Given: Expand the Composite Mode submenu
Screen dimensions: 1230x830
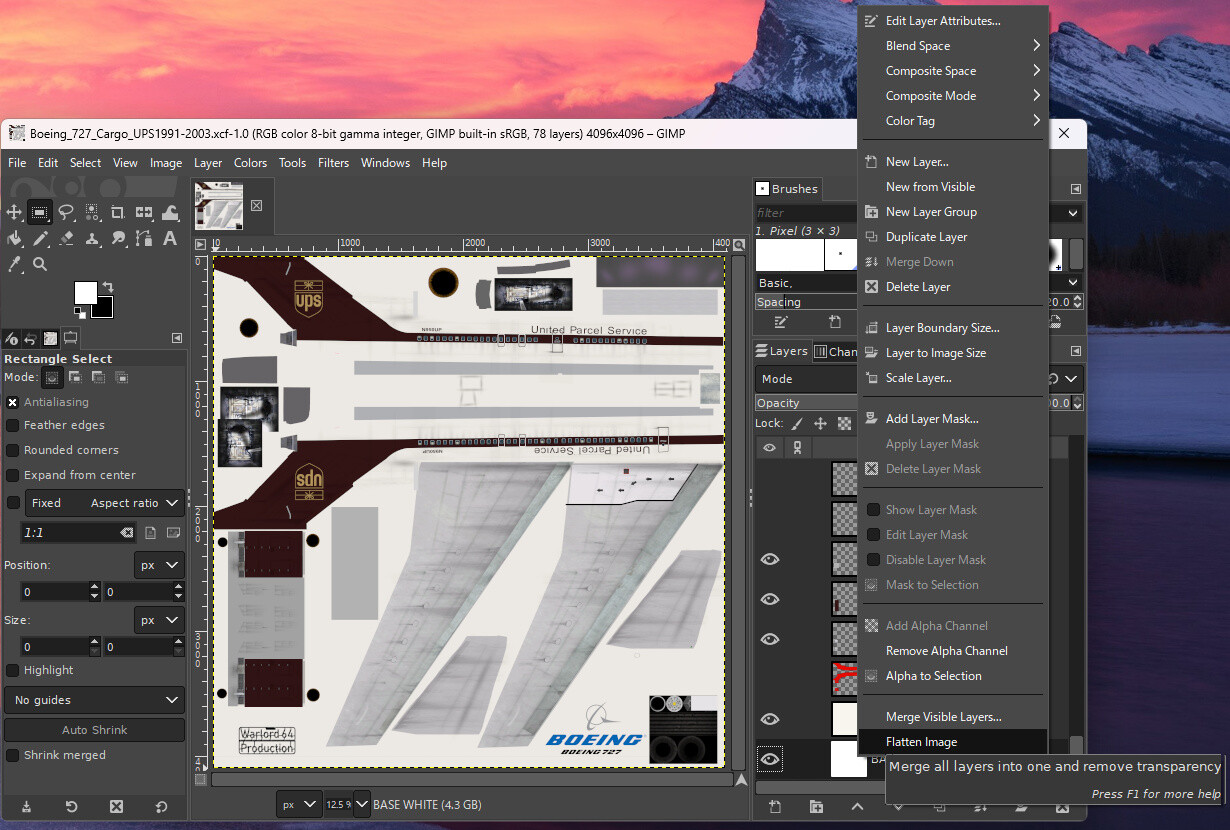Looking at the screenshot, I should [953, 96].
